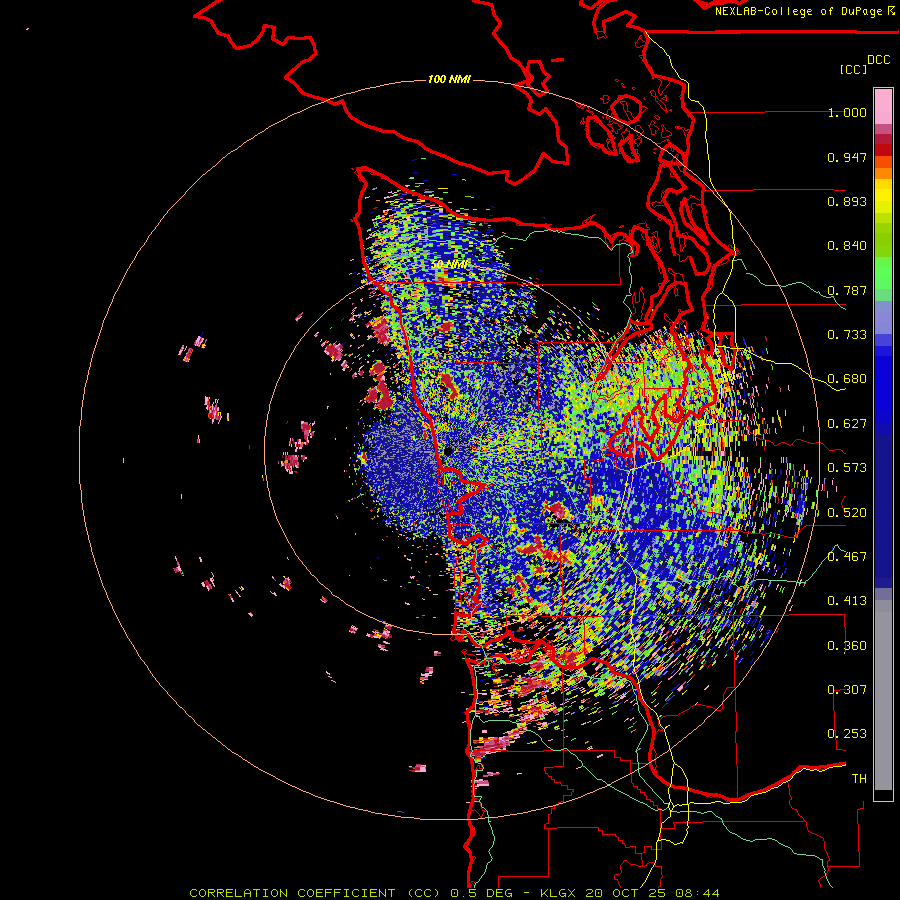The image size is (900, 900).
Task: Select the 0.733 scale value
Action: 847,335
